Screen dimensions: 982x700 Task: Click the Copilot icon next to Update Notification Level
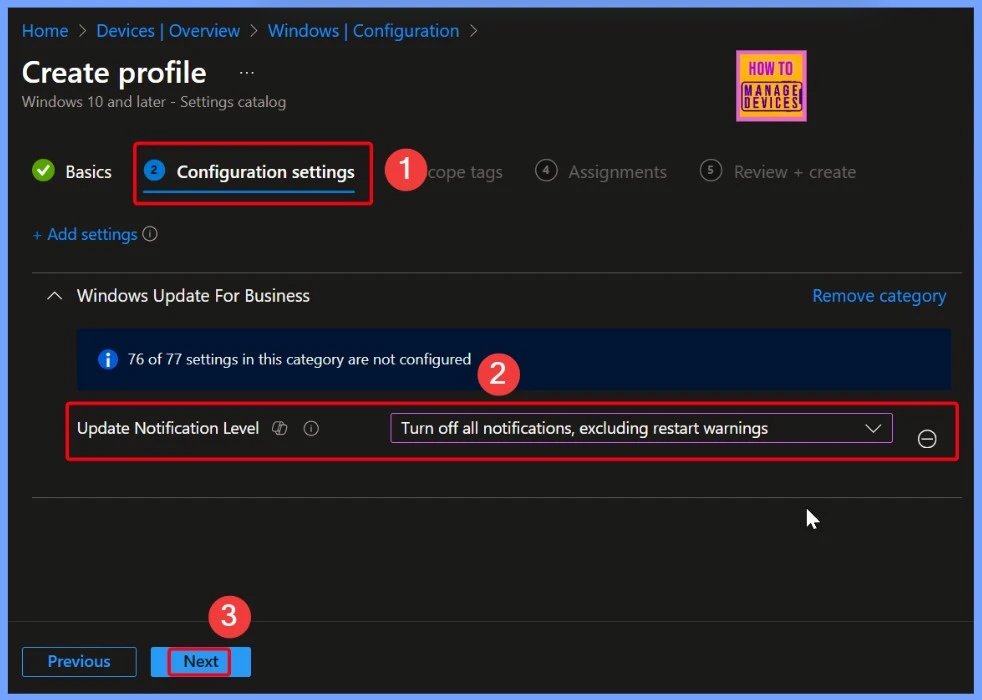pos(279,428)
